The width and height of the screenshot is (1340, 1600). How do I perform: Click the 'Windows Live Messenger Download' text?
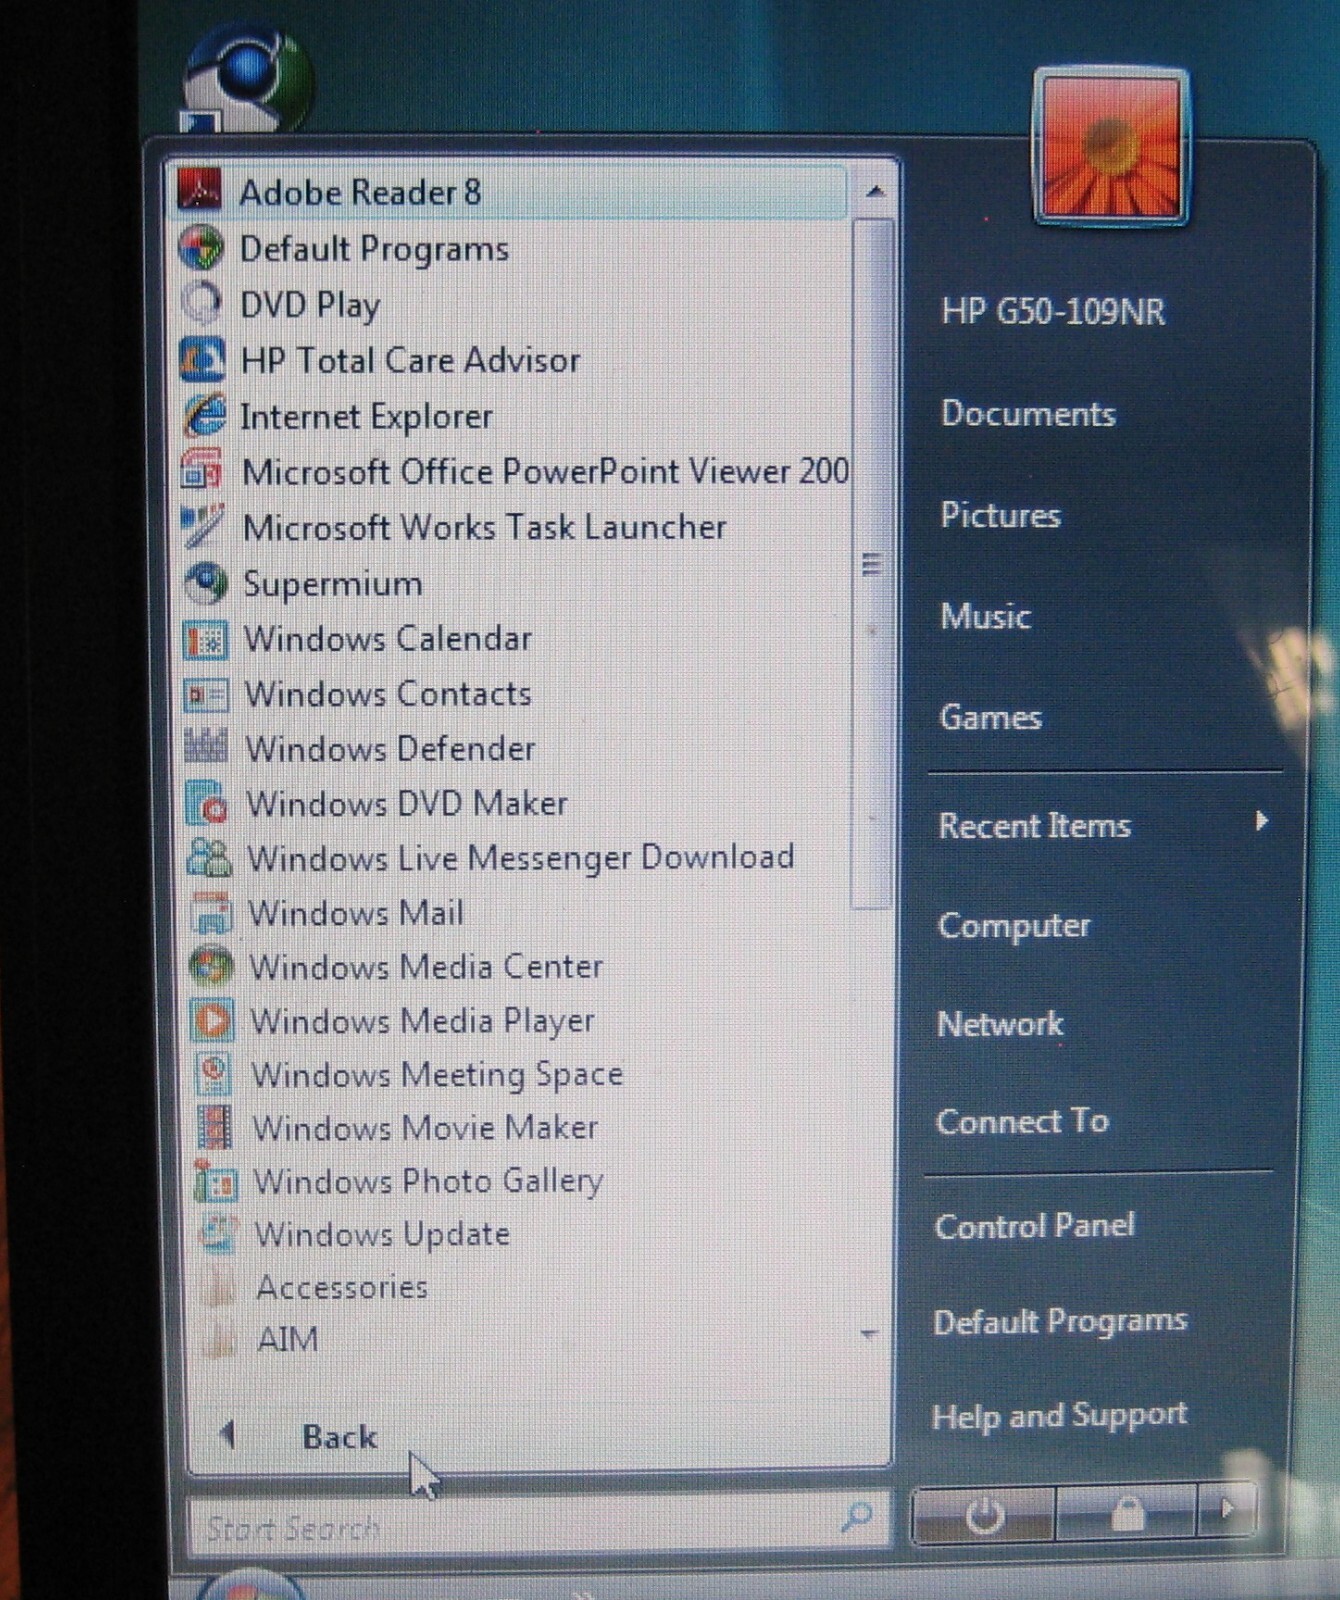pyautogui.click(x=520, y=858)
